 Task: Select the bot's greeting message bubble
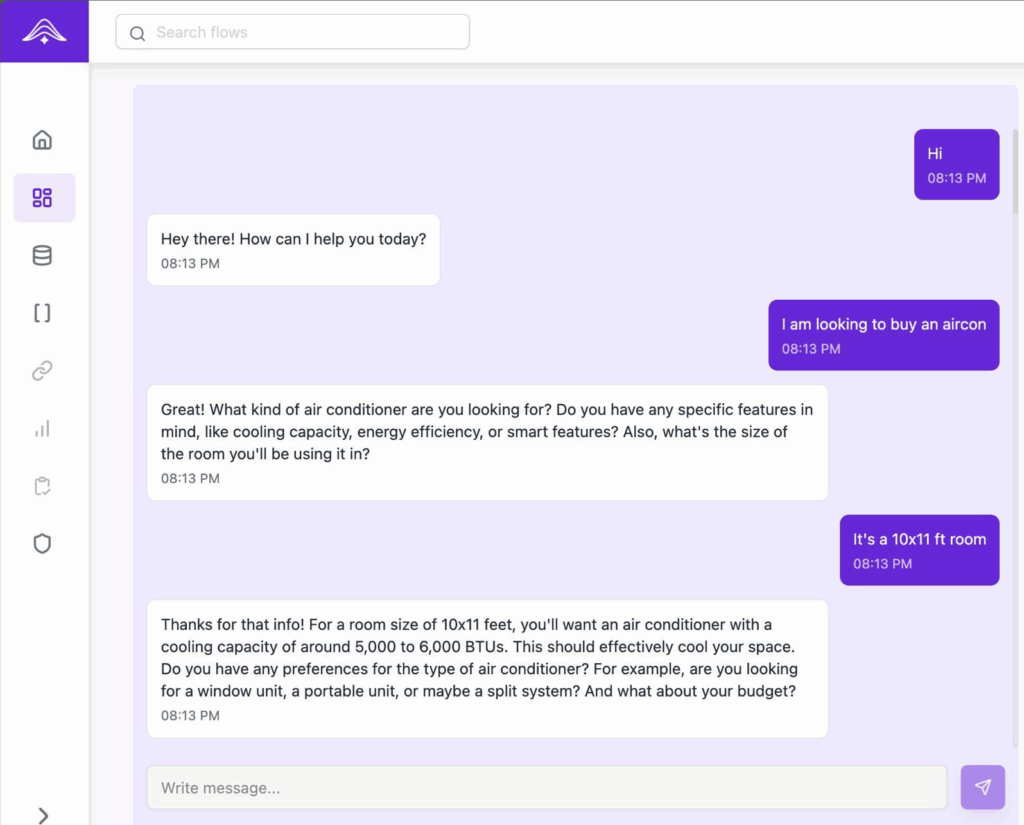[293, 250]
